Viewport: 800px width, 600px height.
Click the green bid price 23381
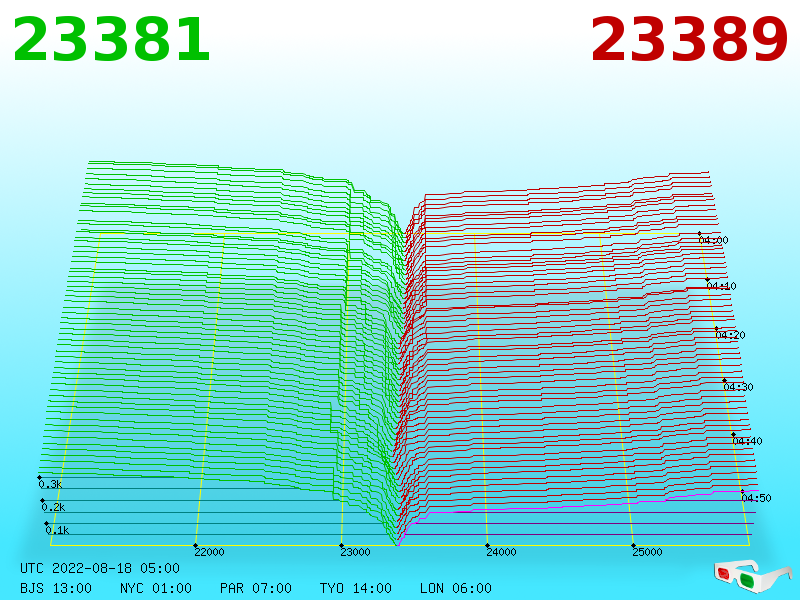point(111,40)
